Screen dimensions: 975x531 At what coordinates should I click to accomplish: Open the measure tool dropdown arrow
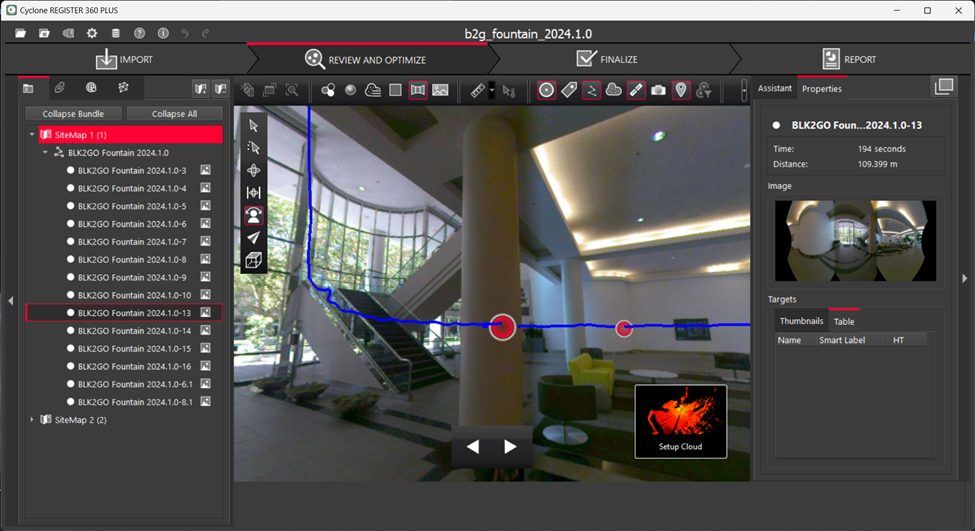click(x=492, y=91)
